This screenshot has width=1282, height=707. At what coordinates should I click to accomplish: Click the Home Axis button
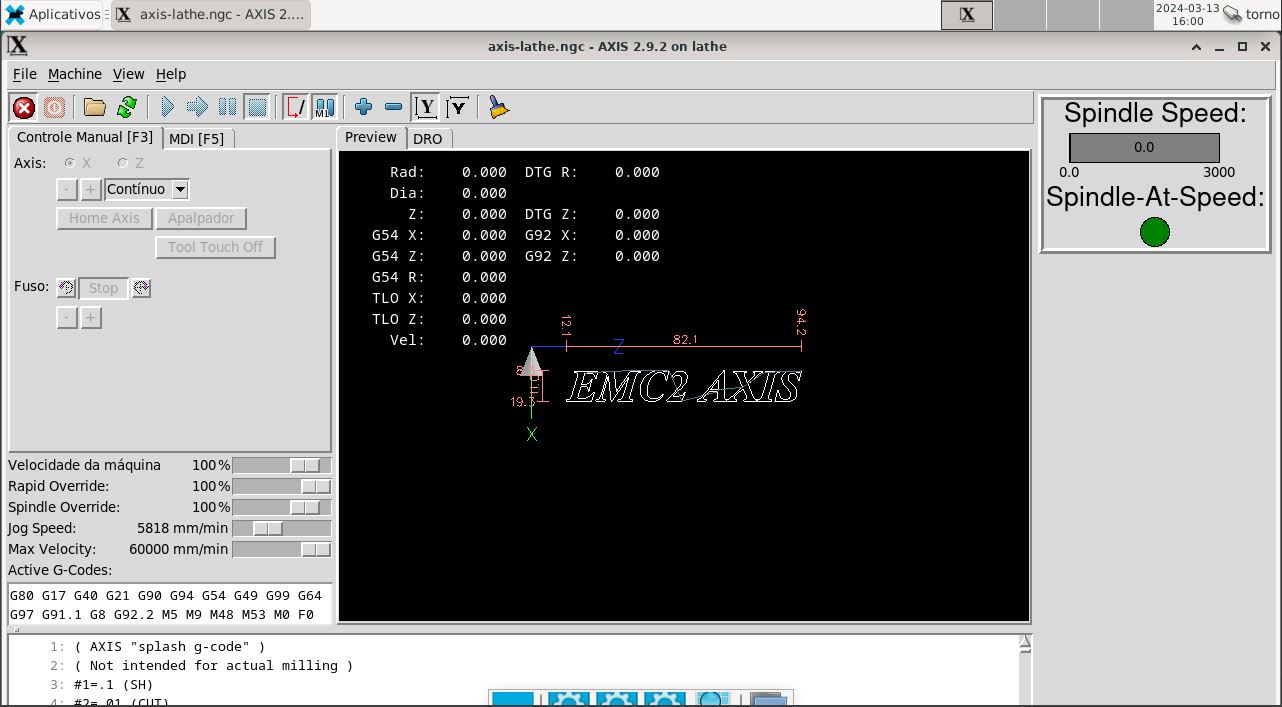[x=104, y=218]
